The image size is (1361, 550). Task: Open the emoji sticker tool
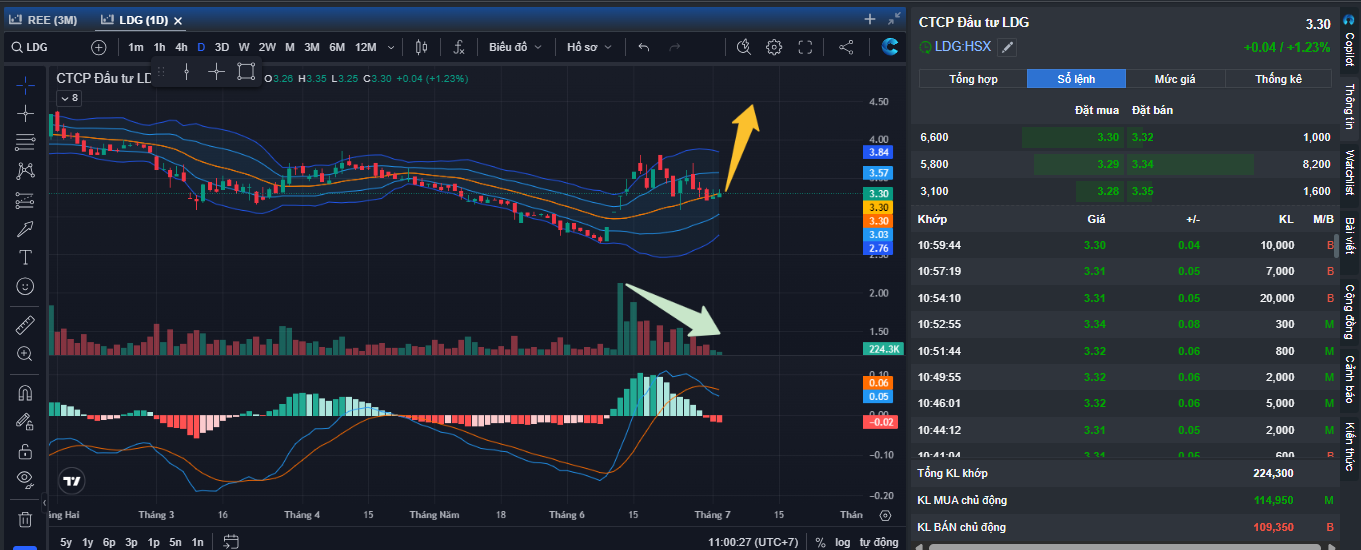coord(25,287)
